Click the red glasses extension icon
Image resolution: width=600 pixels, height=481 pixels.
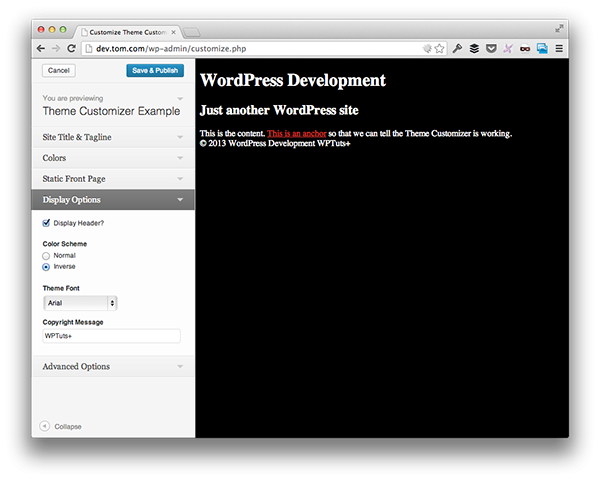click(x=525, y=49)
